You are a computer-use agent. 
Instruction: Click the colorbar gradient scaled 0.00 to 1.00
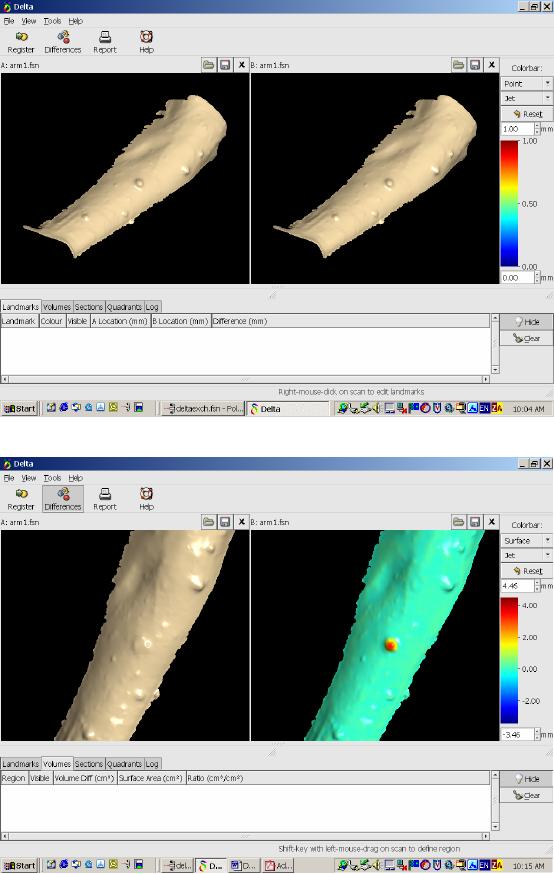(509, 203)
